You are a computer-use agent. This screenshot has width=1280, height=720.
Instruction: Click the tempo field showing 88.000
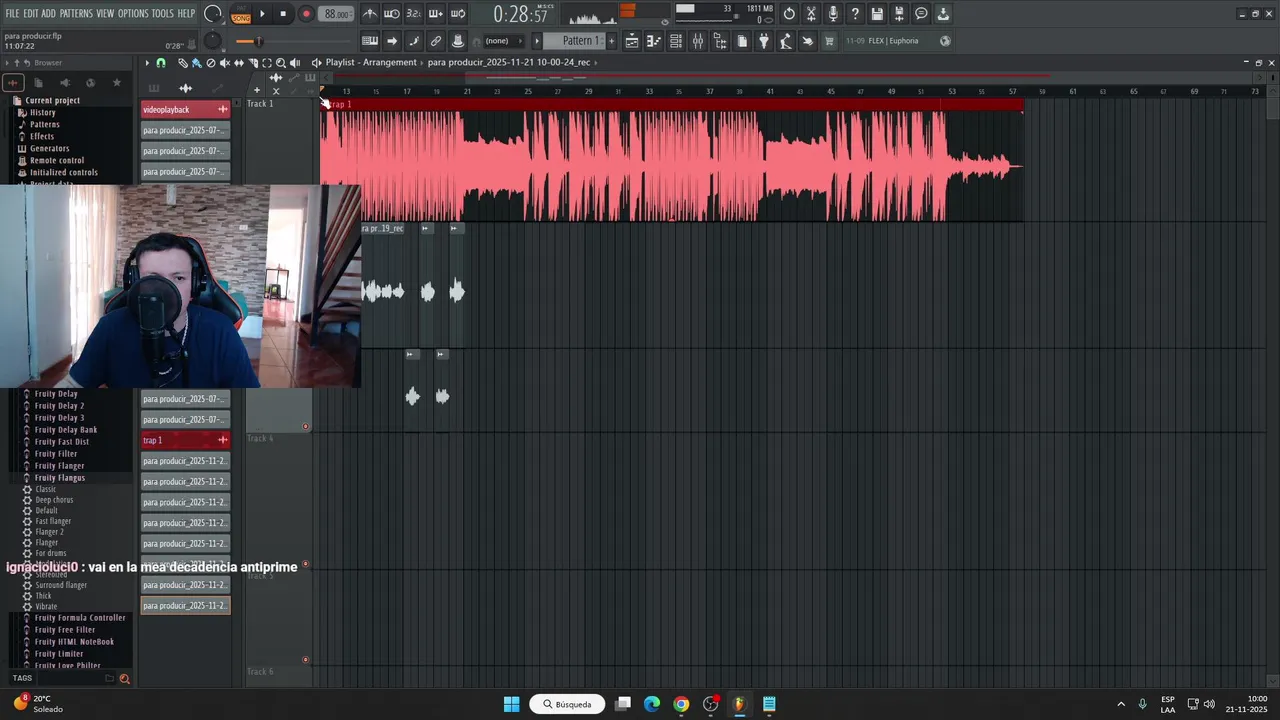tap(336, 14)
